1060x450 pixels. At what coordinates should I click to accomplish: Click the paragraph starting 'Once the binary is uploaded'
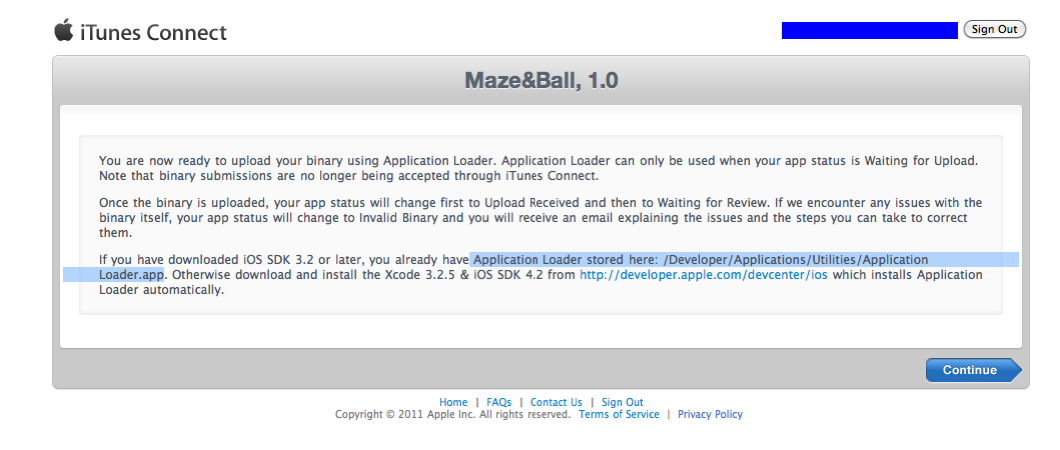coord(540,217)
